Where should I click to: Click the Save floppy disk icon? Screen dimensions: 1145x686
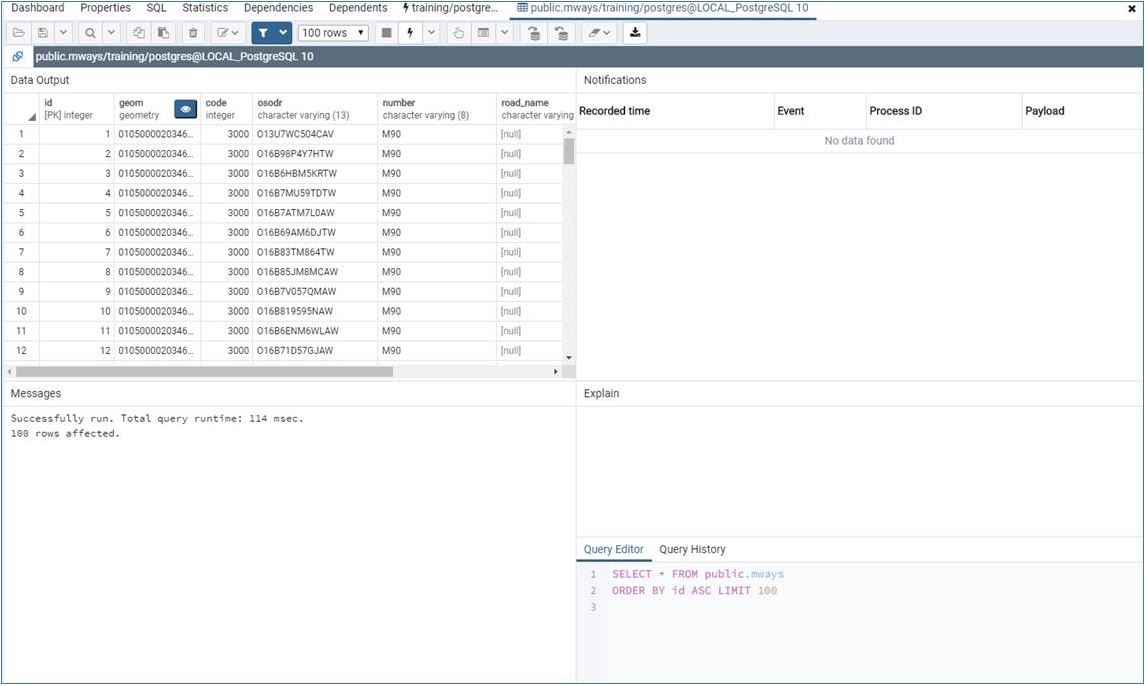[x=43, y=33]
